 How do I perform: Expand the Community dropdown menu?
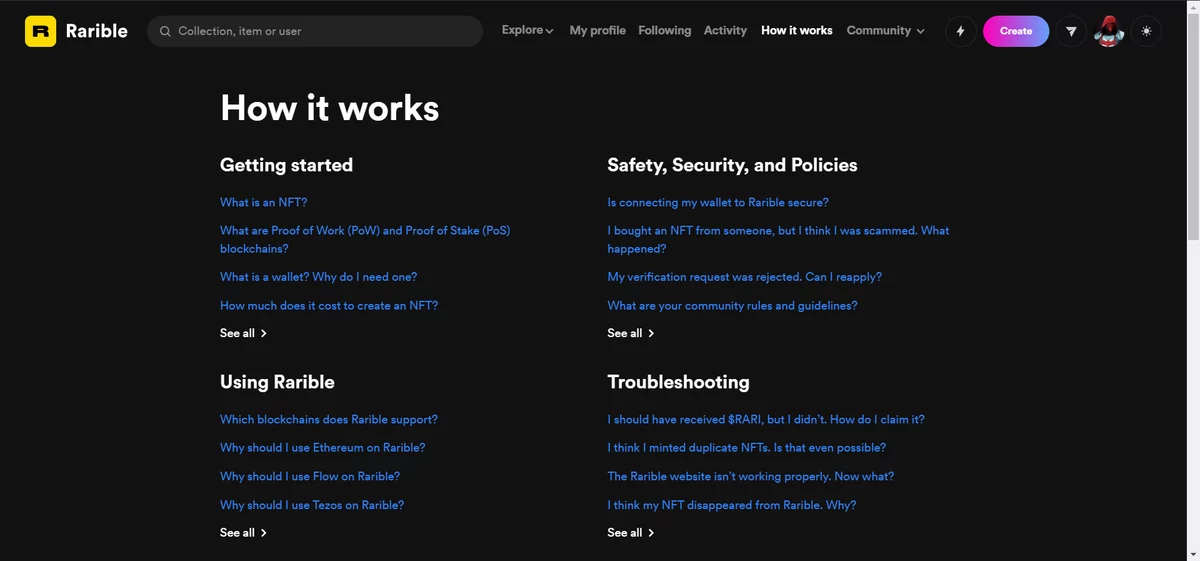pyautogui.click(x=885, y=31)
